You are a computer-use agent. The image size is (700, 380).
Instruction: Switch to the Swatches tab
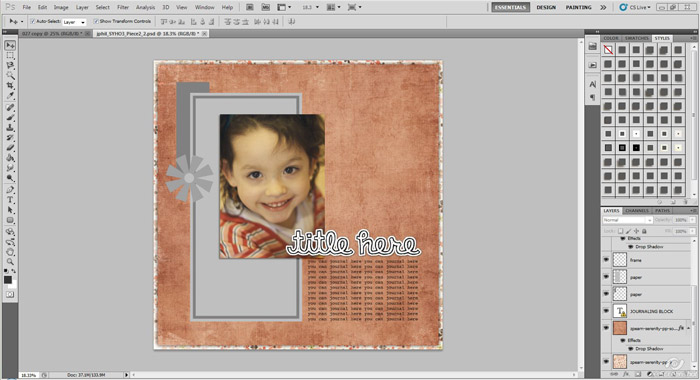tap(636, 38)
